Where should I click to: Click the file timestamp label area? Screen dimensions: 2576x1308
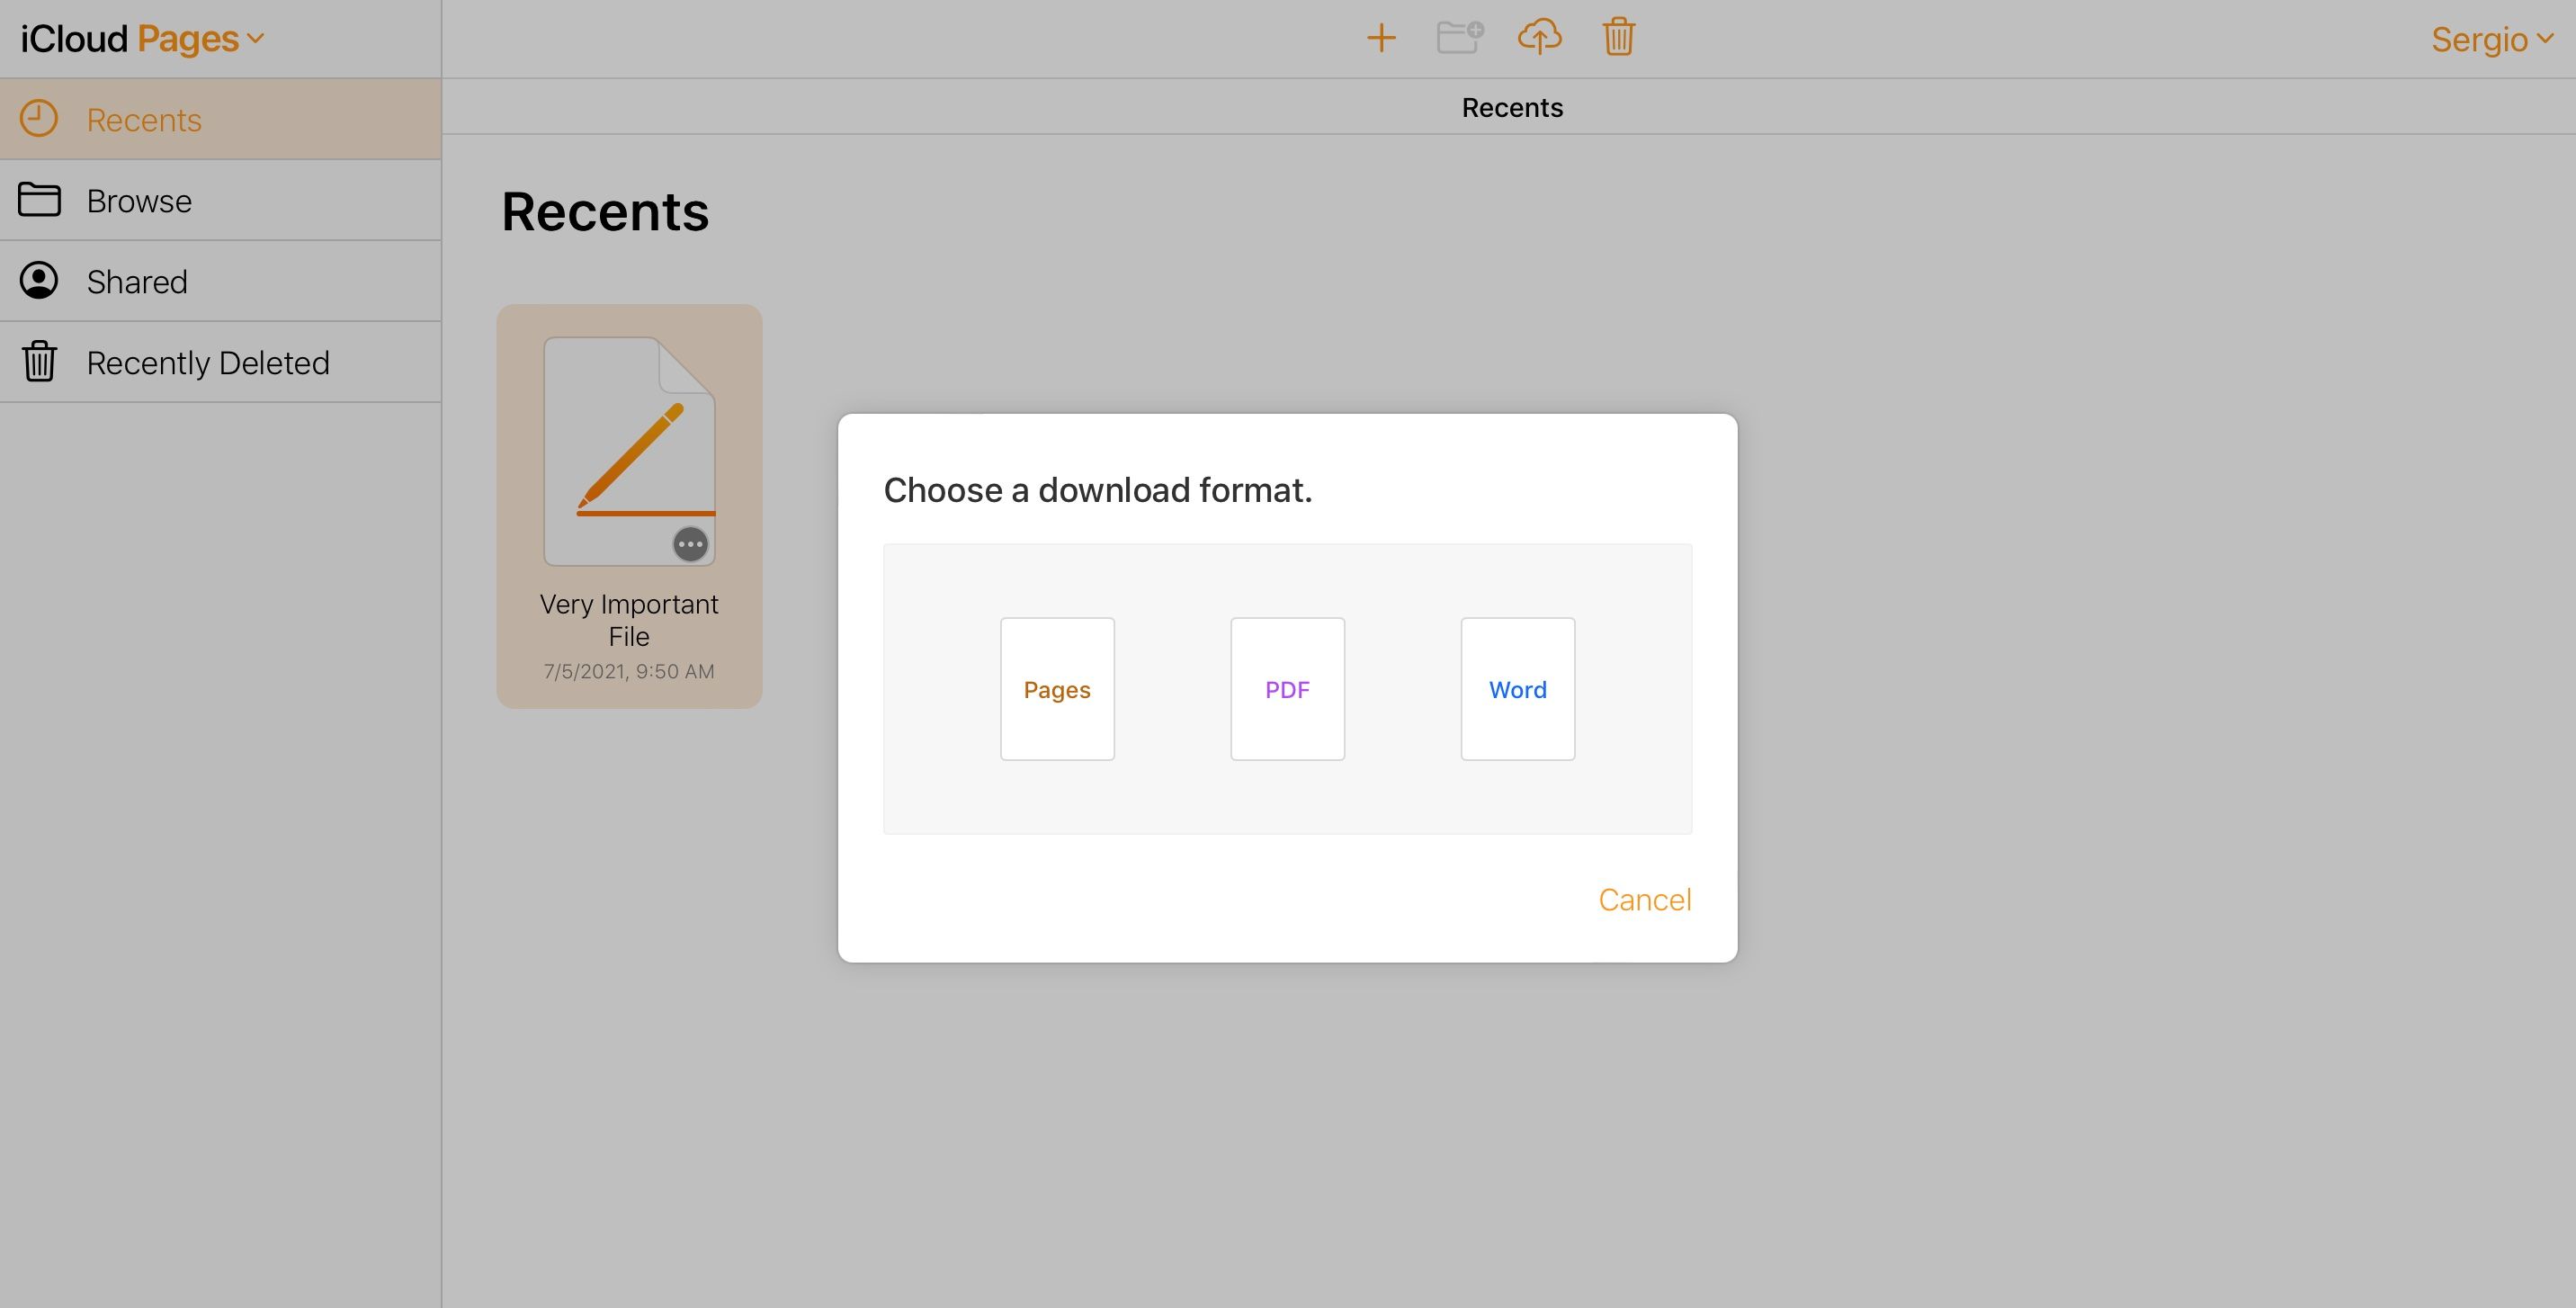coord(629,669)
